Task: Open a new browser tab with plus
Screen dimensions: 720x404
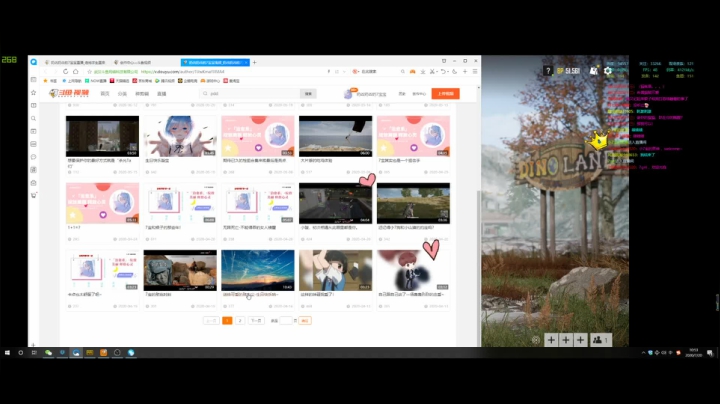Action: pos(254,62)
